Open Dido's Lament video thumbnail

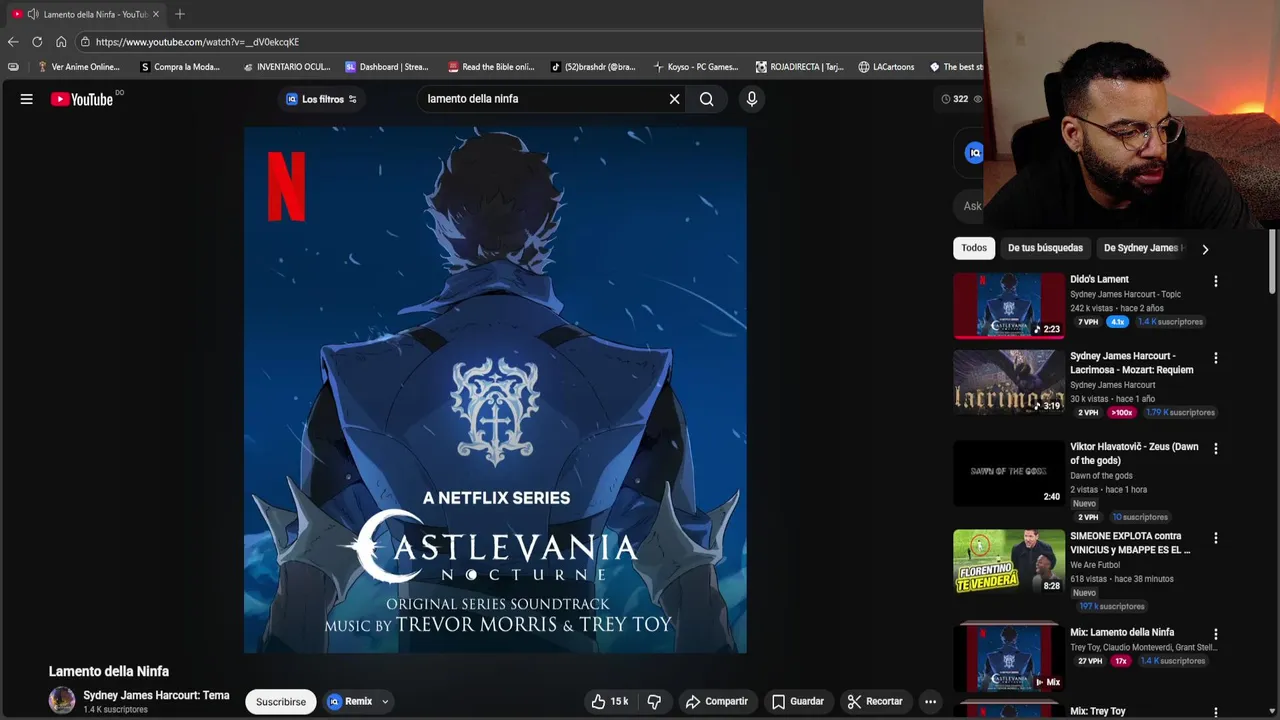(1008, 305)
